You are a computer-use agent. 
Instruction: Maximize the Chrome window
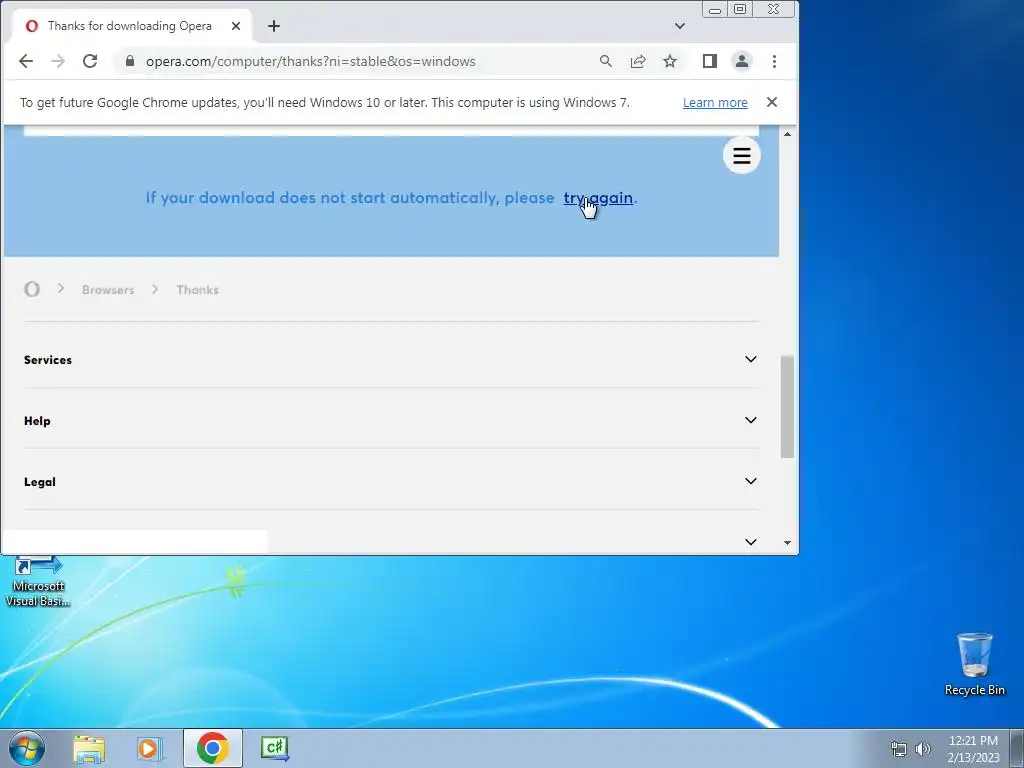pyautogui.click(x=740, y=9)
